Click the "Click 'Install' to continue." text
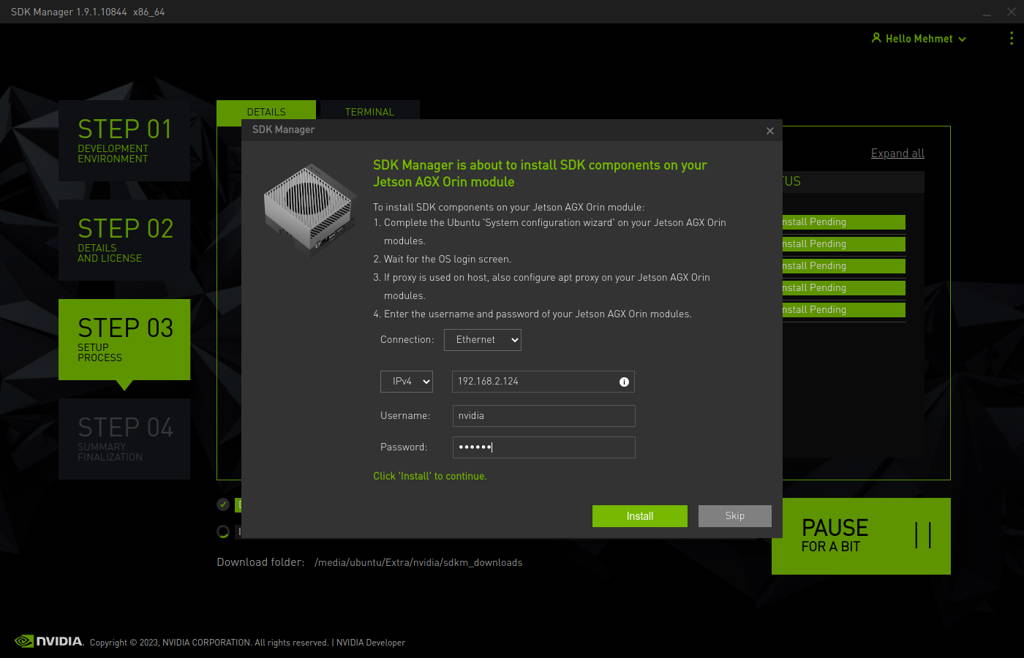This screenshot has width=1024, height=658. 430,476
